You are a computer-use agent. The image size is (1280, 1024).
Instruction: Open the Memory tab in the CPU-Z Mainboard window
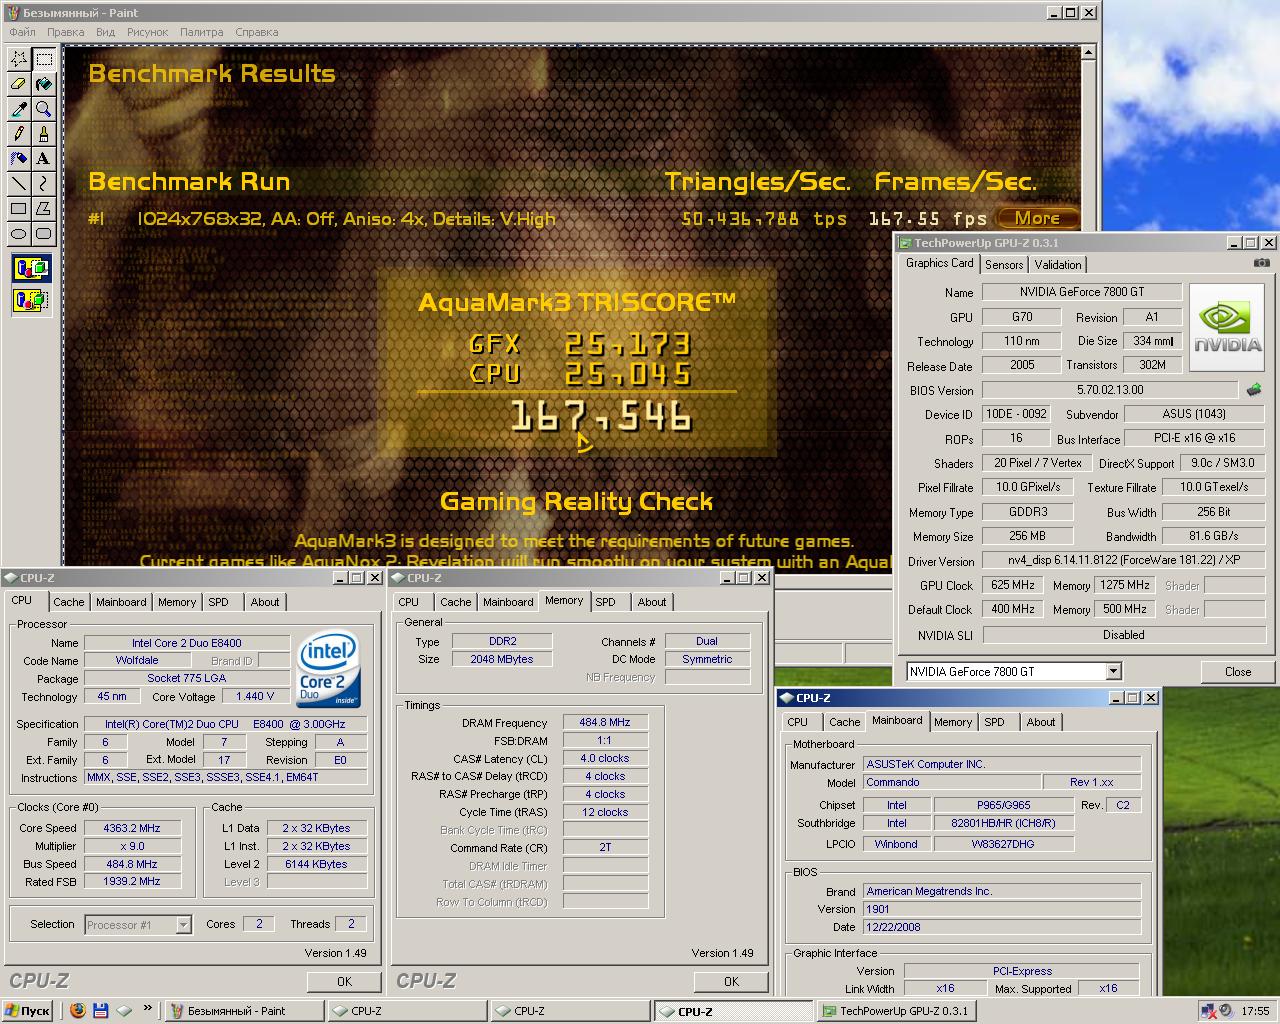click(x=953, y=722)
